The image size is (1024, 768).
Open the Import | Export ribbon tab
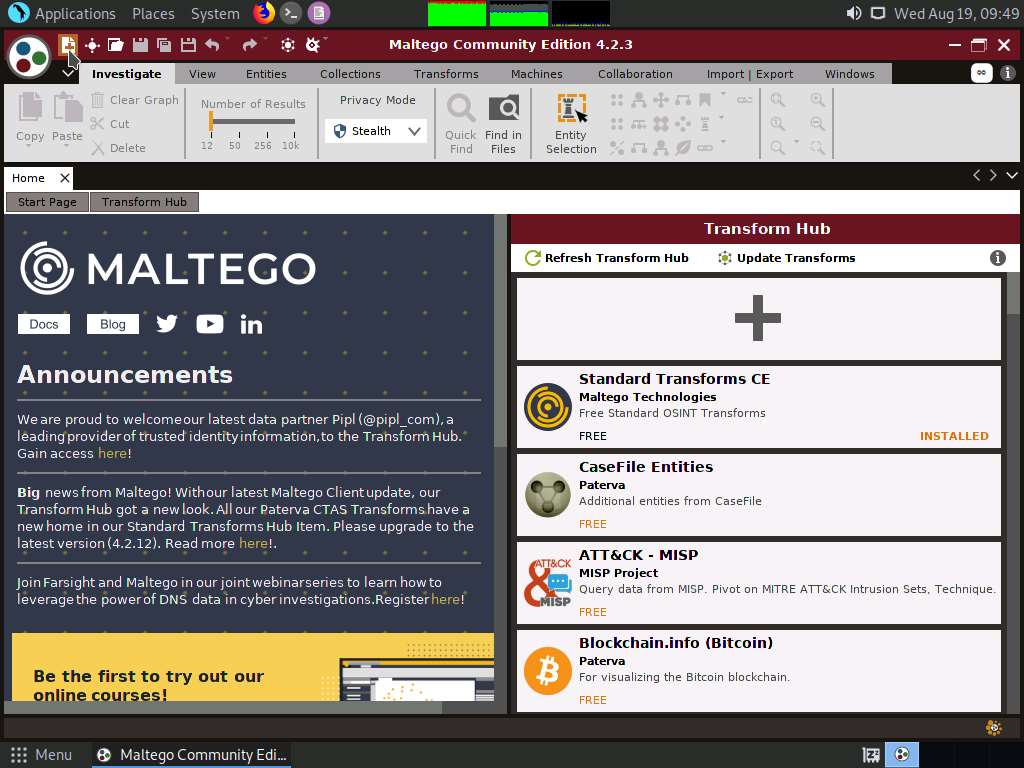pyautogui.click(x=750, y=74)
